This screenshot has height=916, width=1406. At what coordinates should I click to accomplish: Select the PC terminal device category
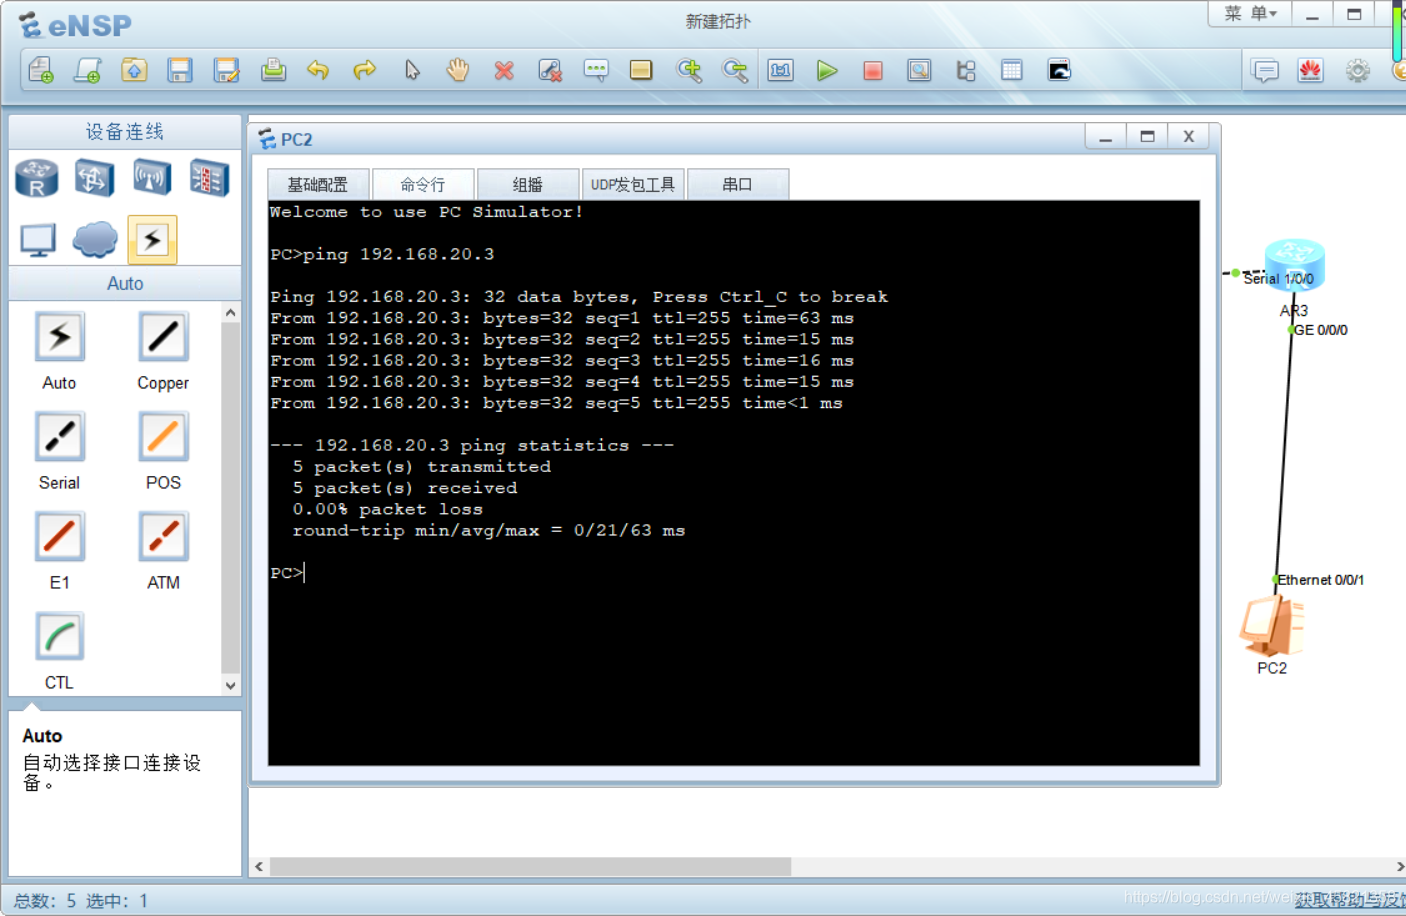(x=38, y=240)
